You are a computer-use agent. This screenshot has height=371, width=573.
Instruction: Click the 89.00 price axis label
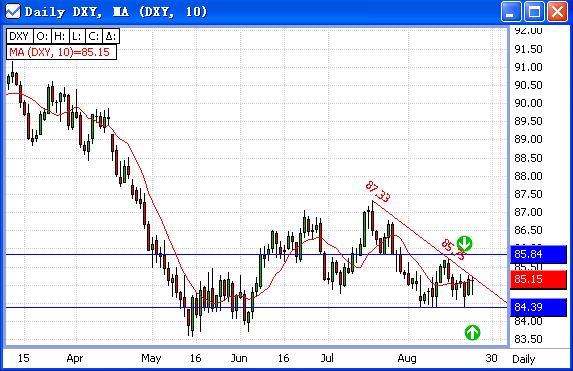coord(528,139)
